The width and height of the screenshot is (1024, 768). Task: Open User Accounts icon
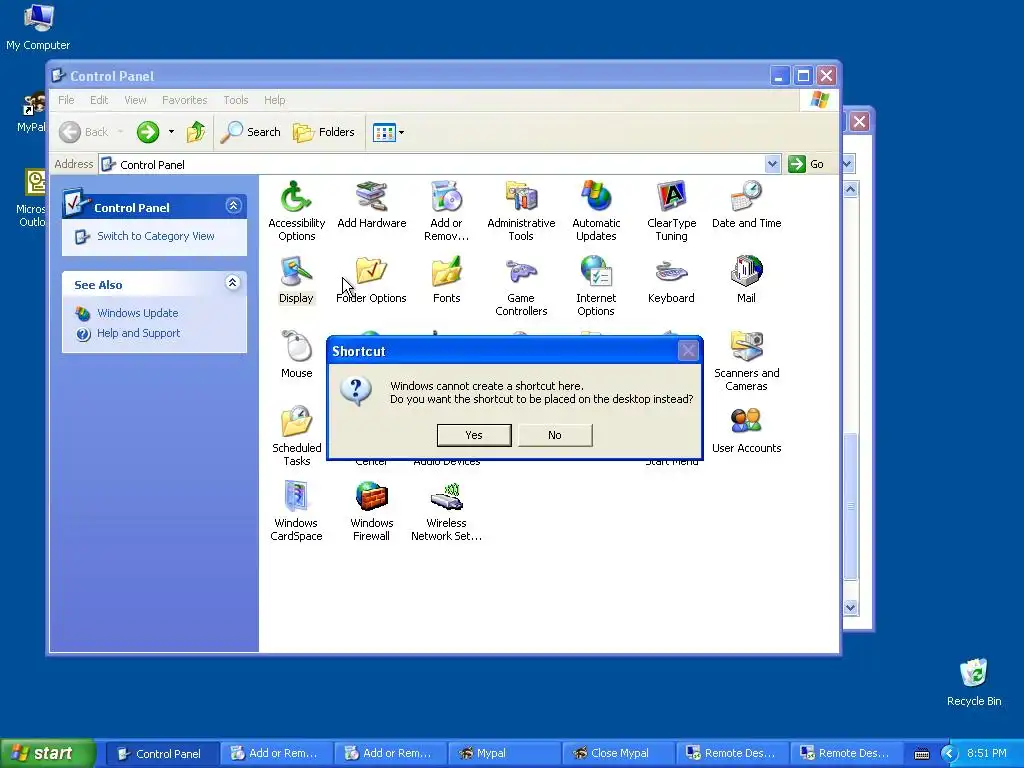pyautogui.click(x=746, y=430)
